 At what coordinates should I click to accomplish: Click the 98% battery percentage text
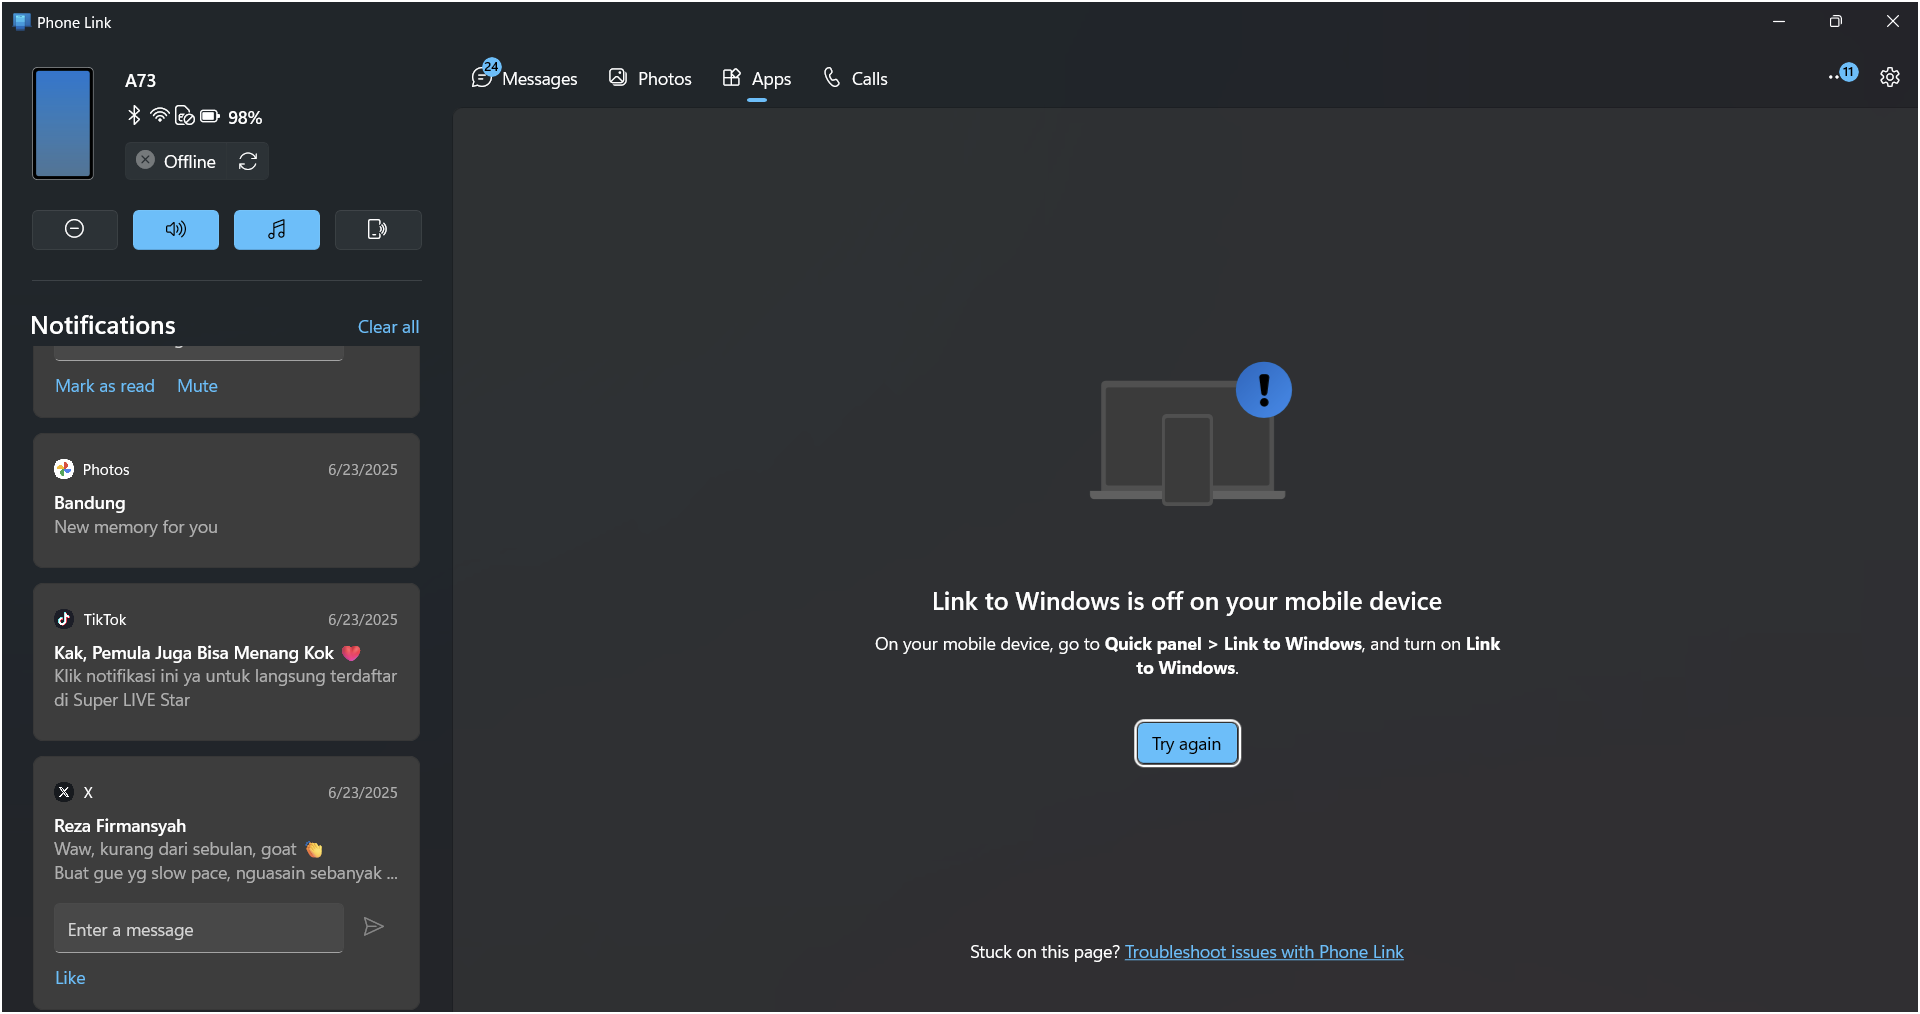pos(245,118)
